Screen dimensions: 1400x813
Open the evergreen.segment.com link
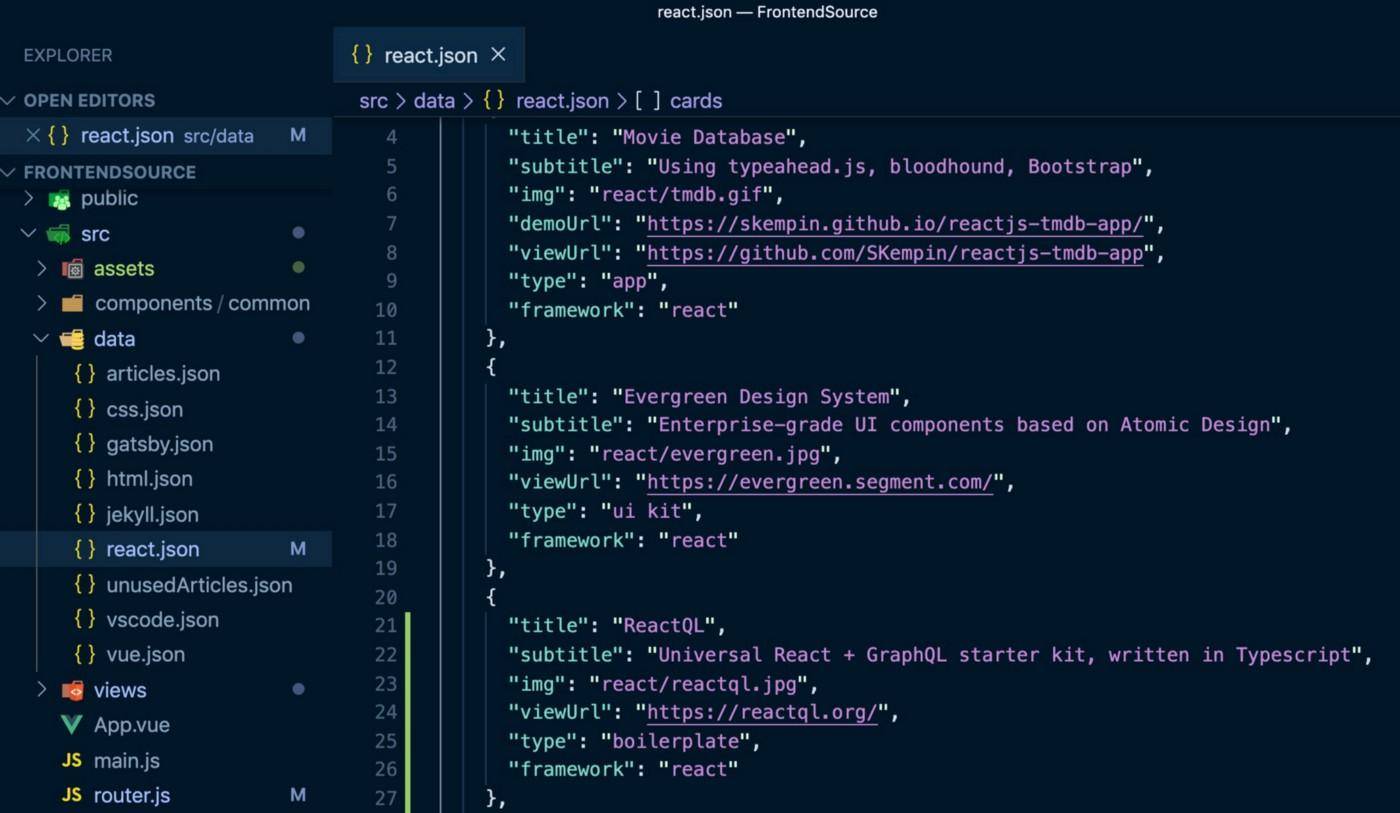(819, 482)
